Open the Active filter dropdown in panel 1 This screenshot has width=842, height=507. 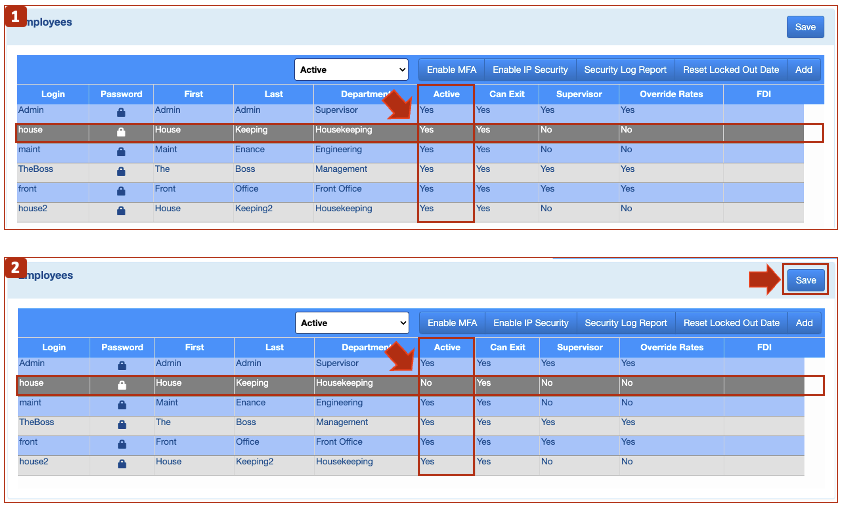(352, 70)
